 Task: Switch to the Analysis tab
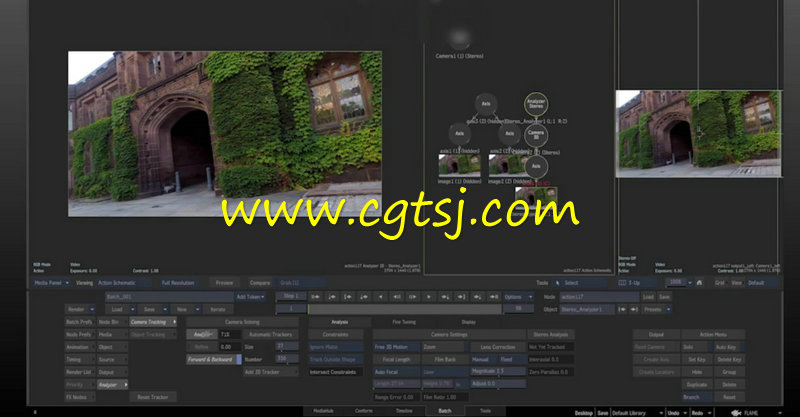coord(339,322)
